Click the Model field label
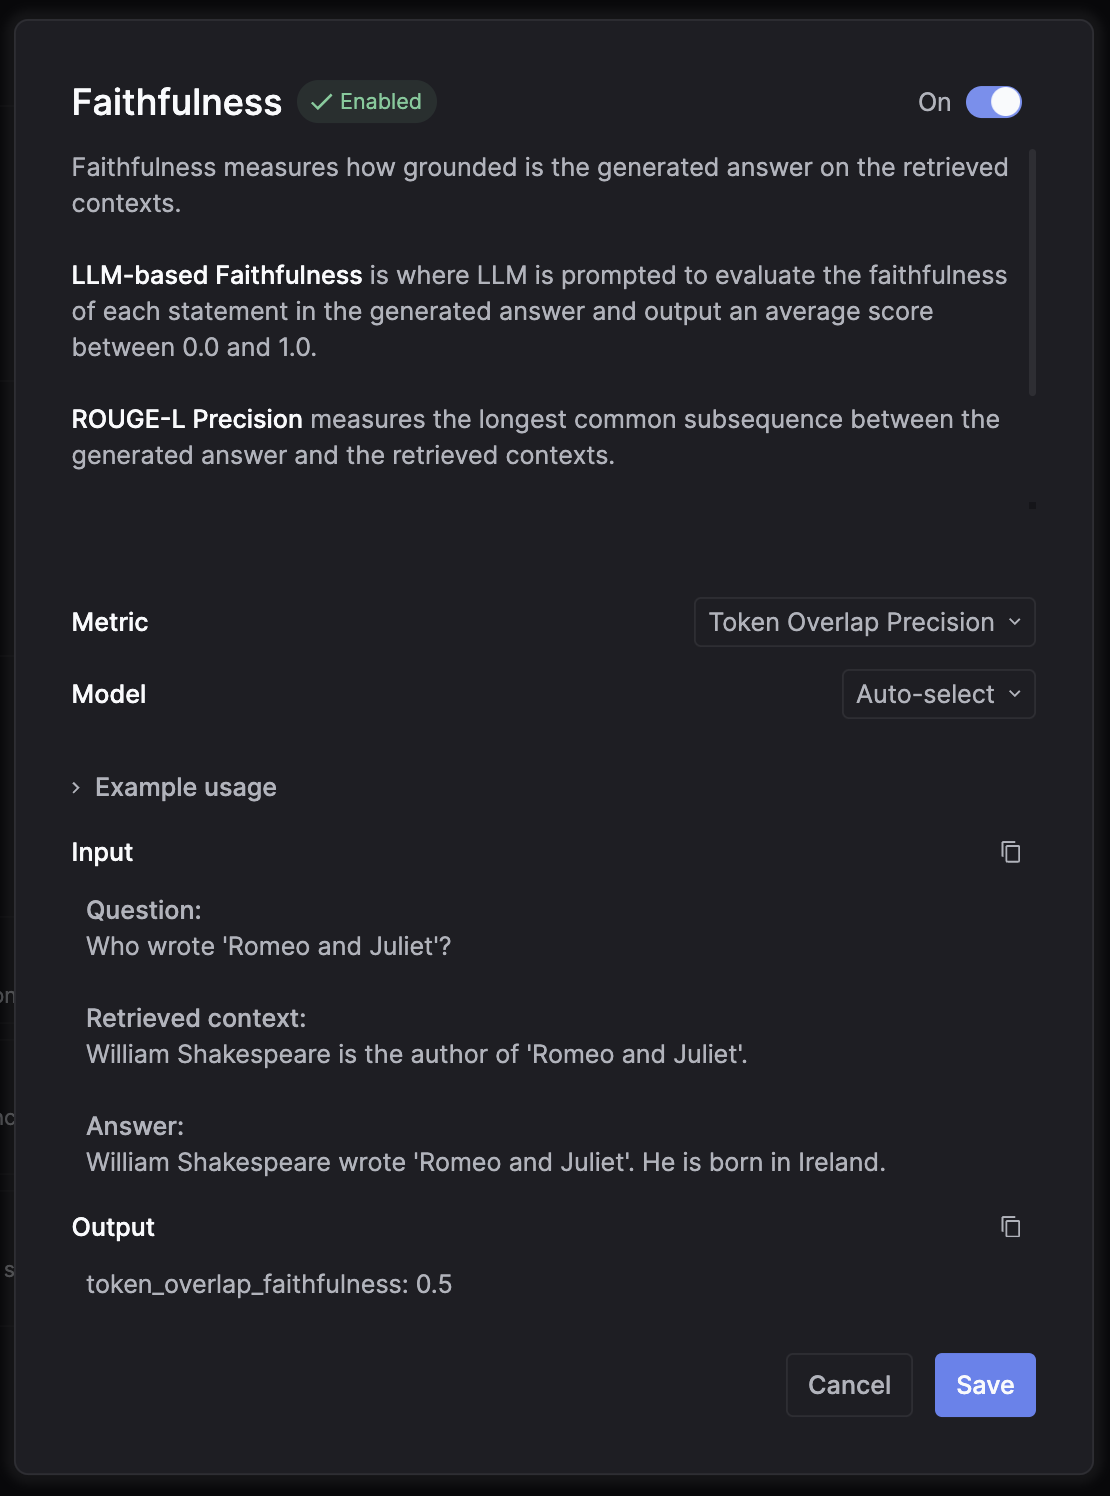 coord(109,694)
